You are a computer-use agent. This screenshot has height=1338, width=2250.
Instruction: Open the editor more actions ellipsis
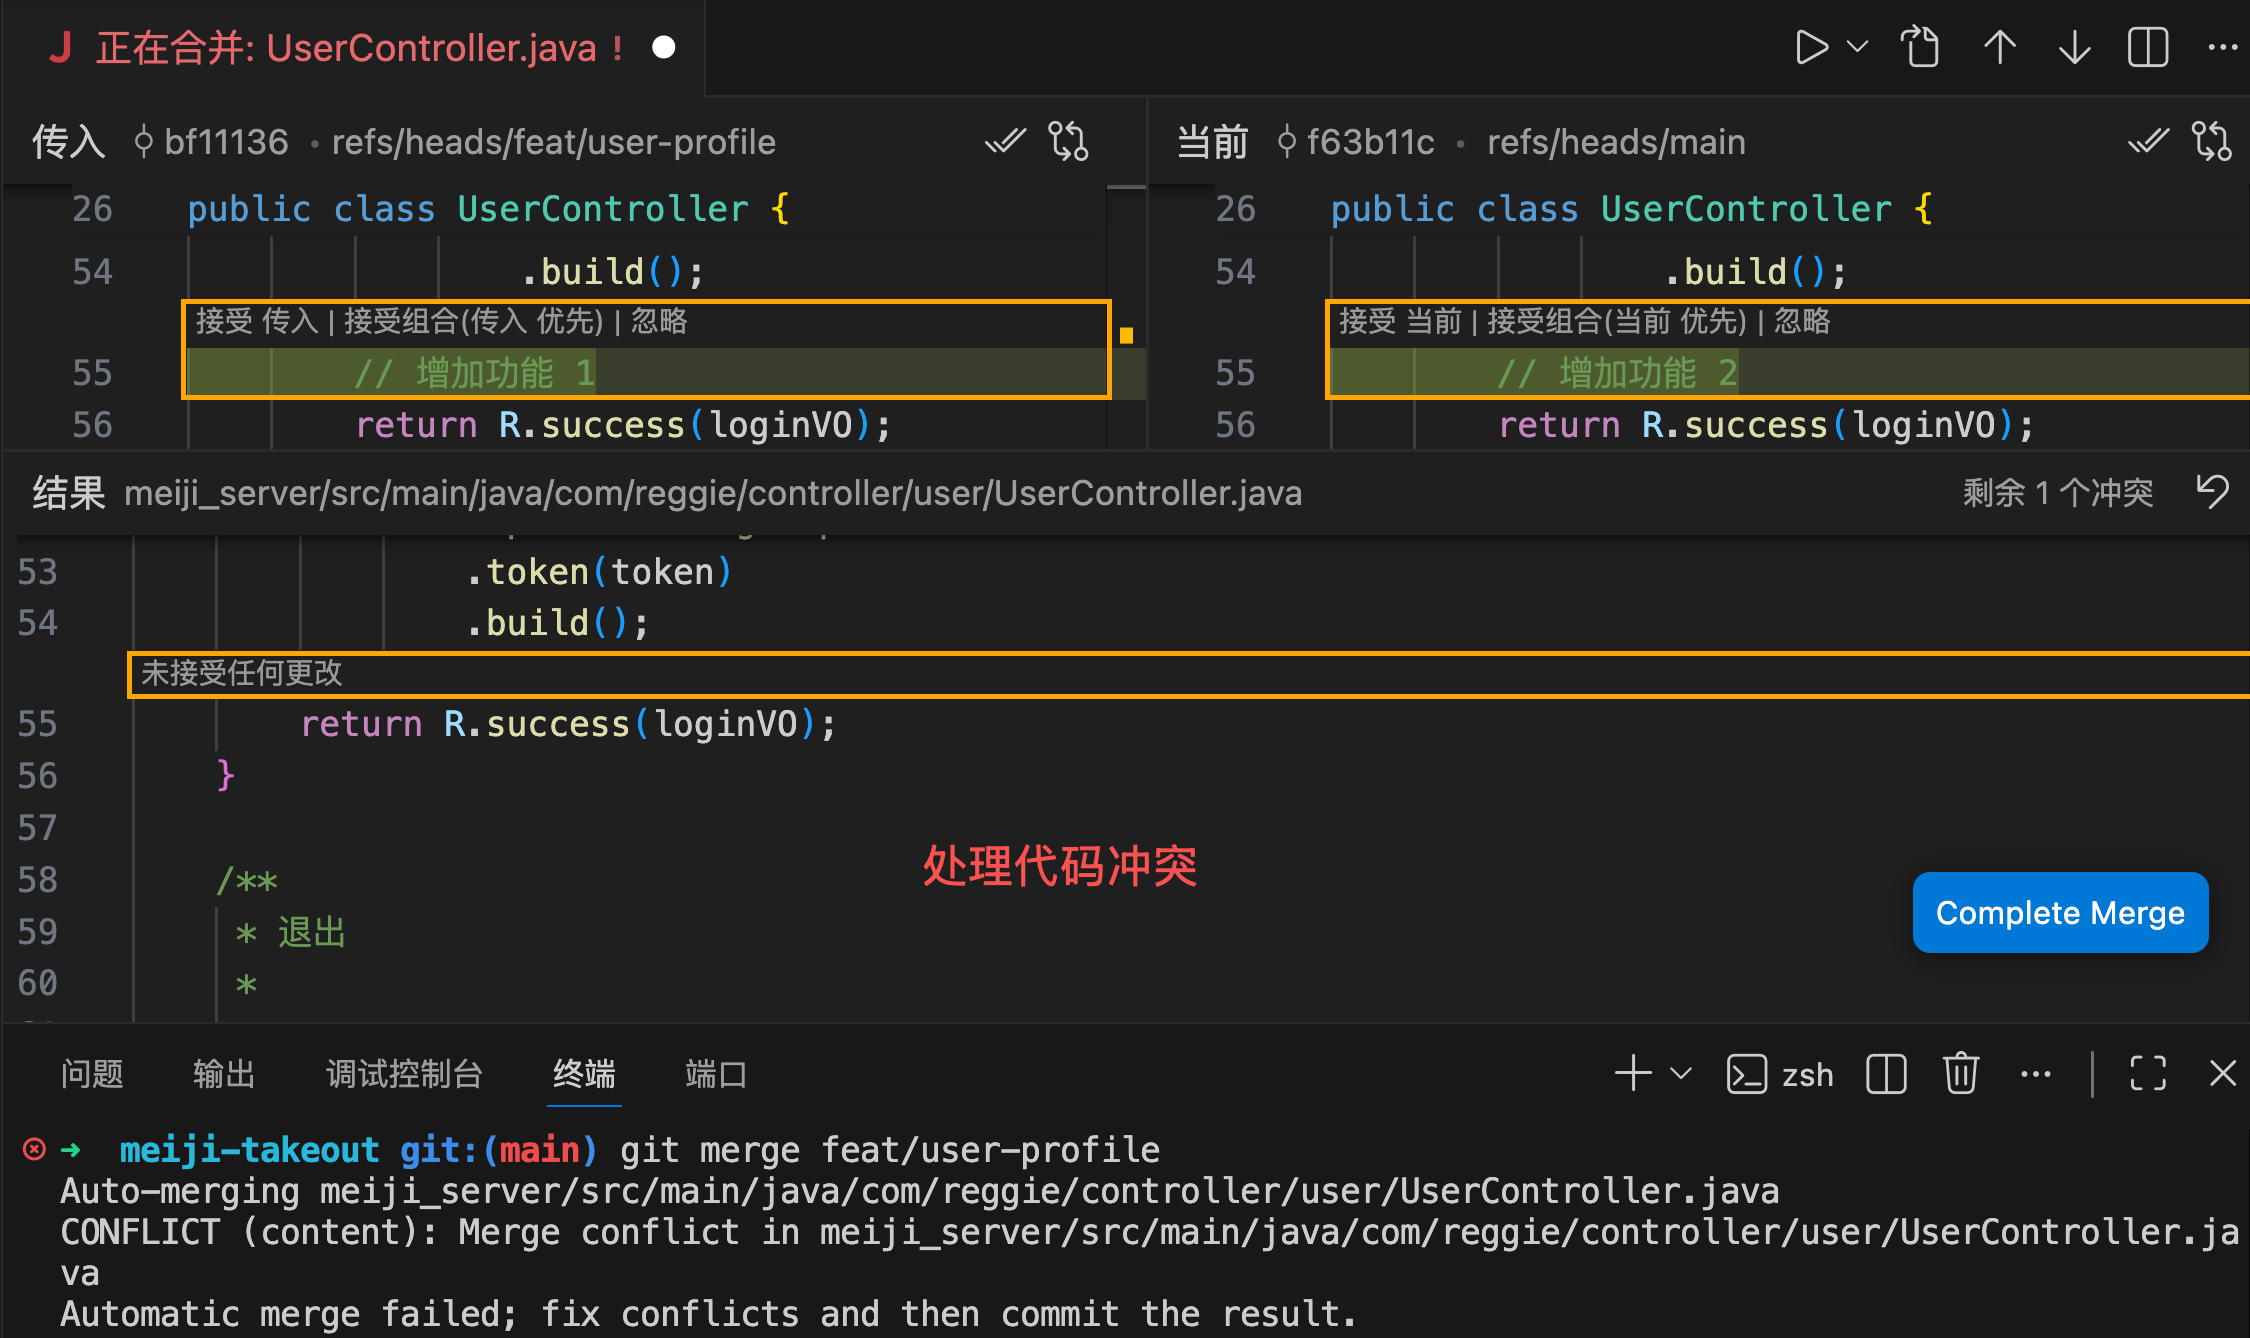tap(2222, 47)
